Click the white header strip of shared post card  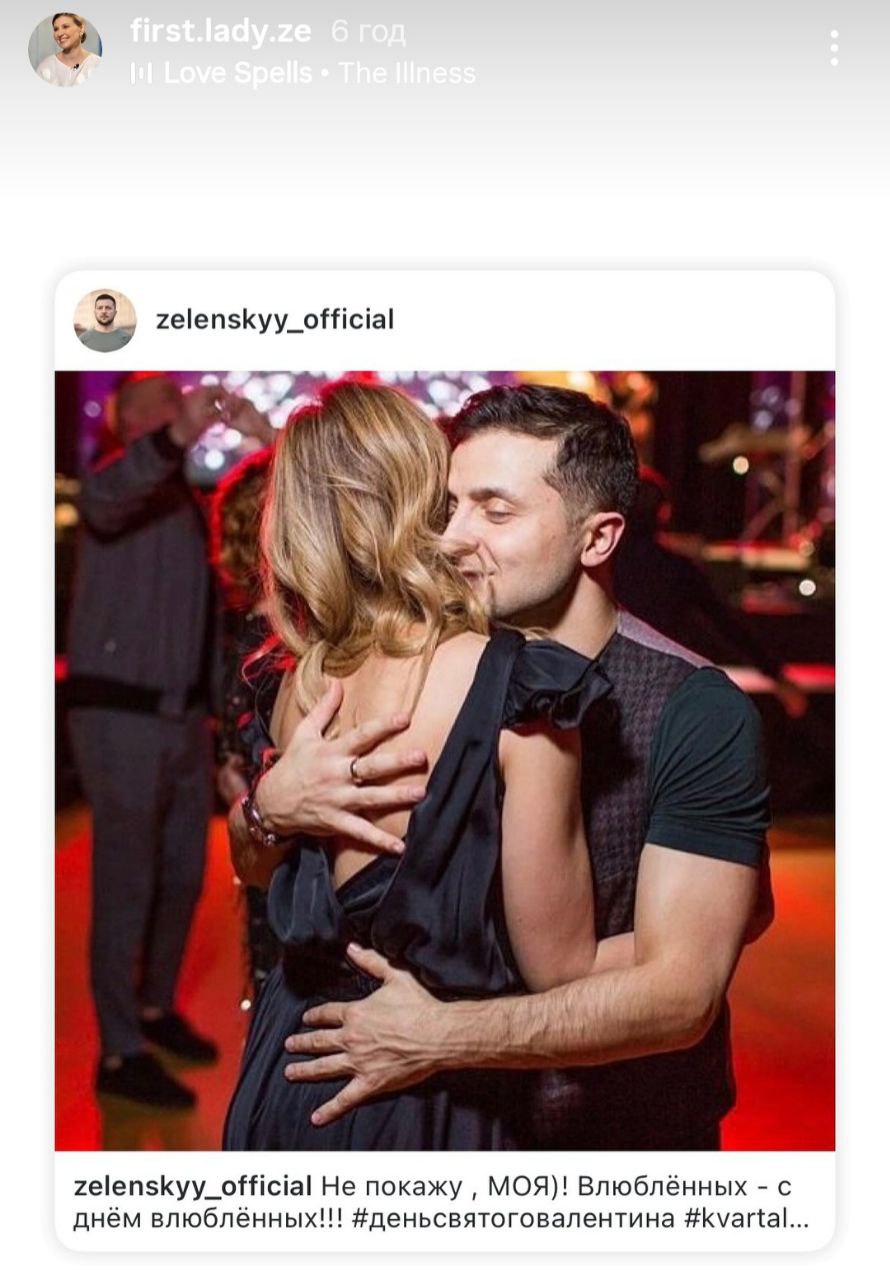pyautogui.click(x=600, y=320)
